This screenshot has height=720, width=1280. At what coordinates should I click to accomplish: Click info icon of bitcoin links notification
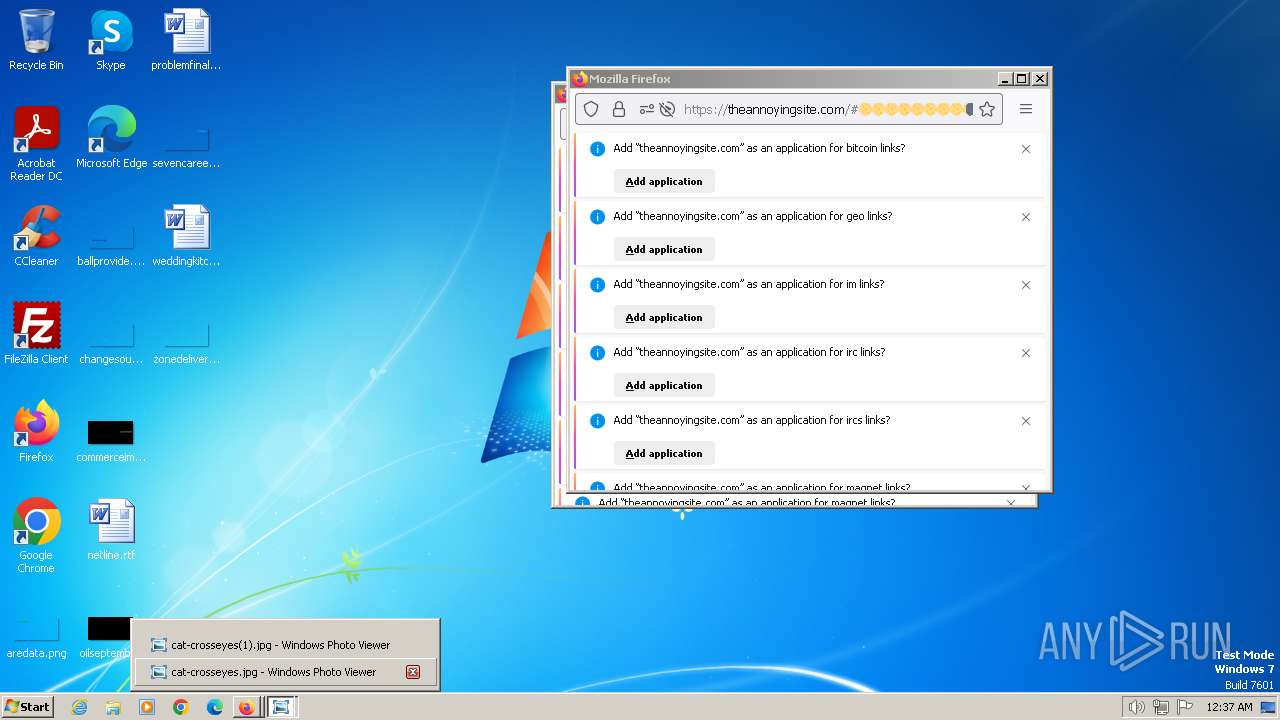click(x=597, y=149)
